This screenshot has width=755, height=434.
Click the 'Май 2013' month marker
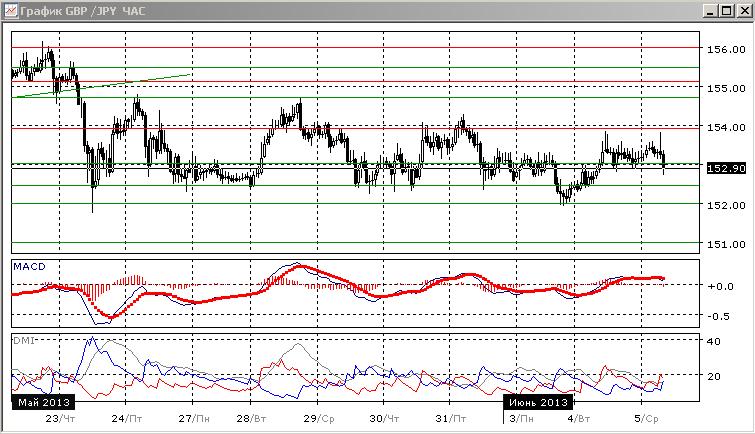tap(44, 402)
